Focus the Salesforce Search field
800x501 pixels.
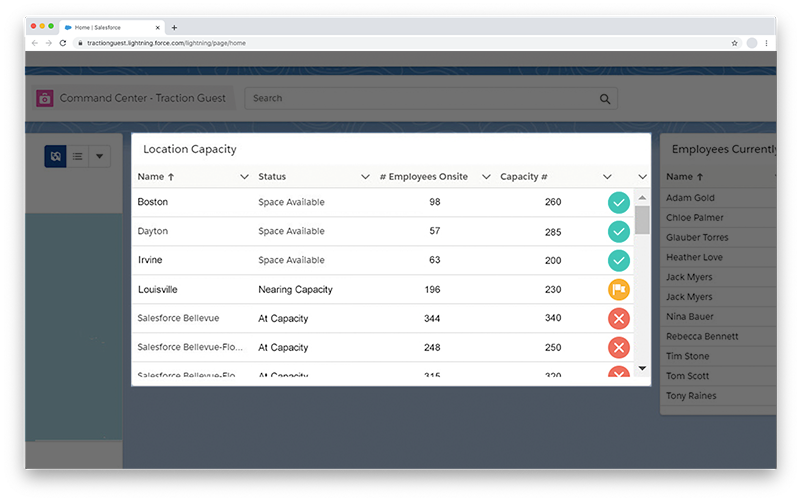[x=431, y=98]
